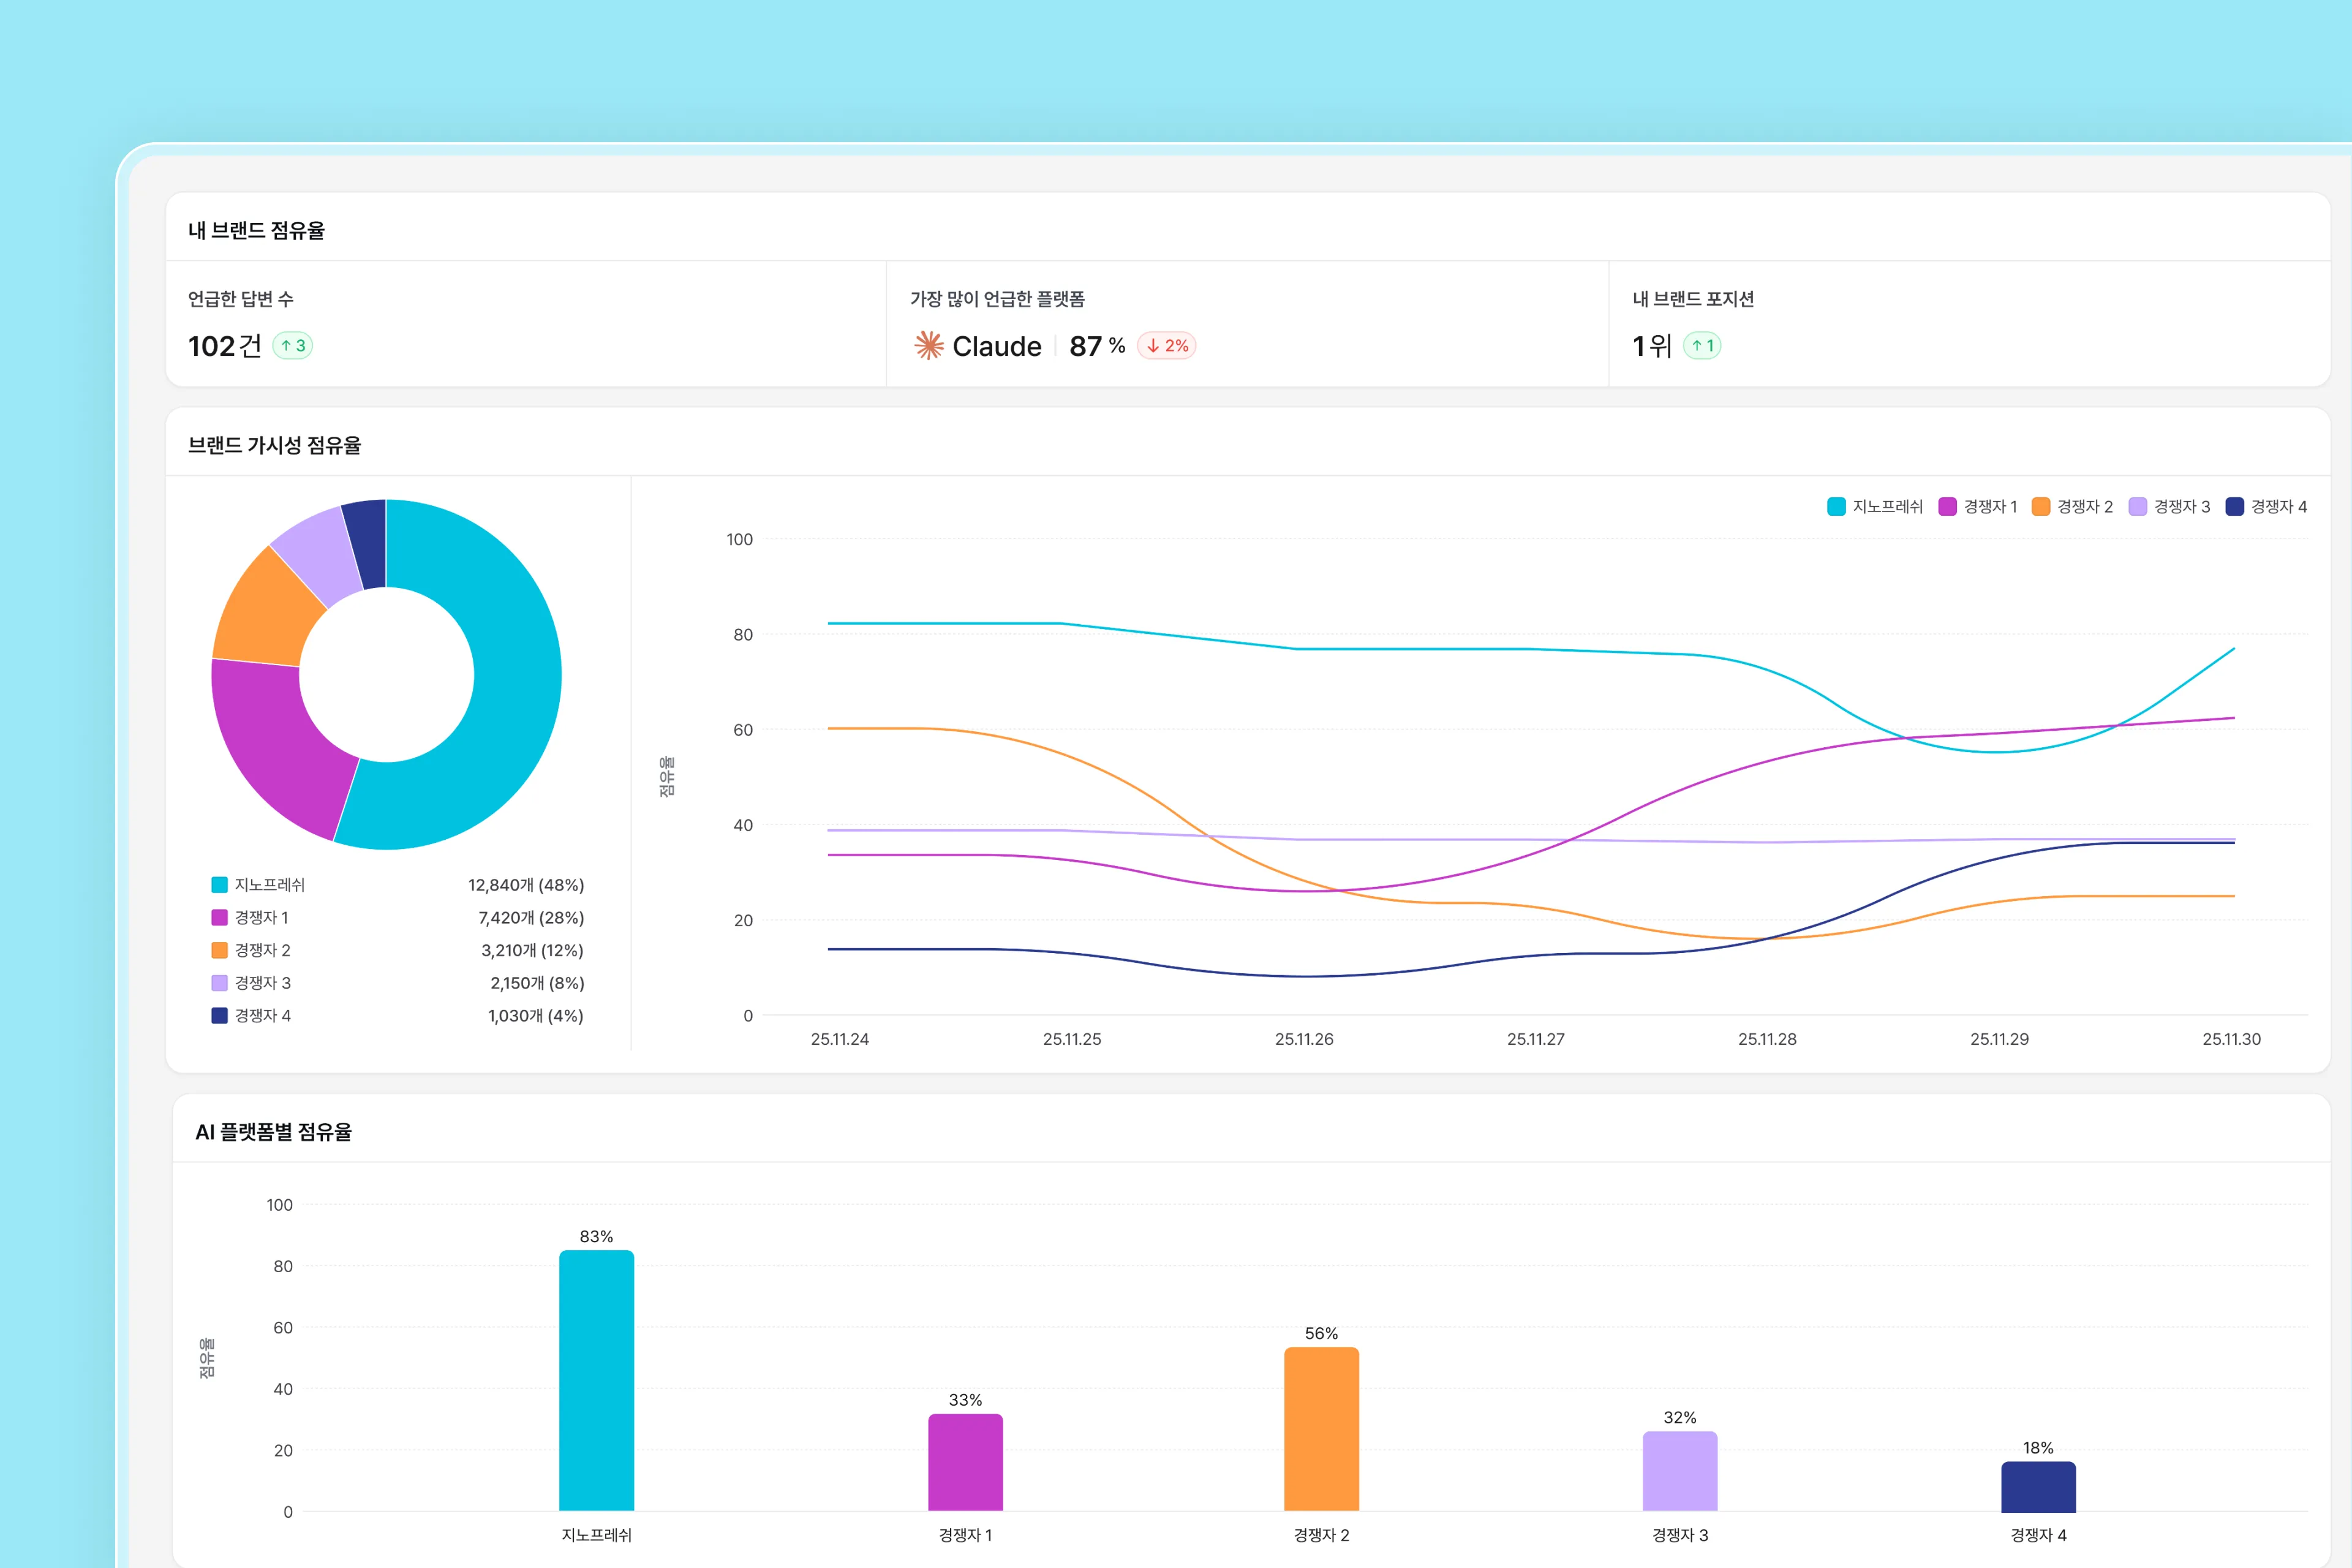This screenshot has height=1568, width=2352.
Task: Click the 25.11.27 date axis label
Action: click(1535, 1040)
